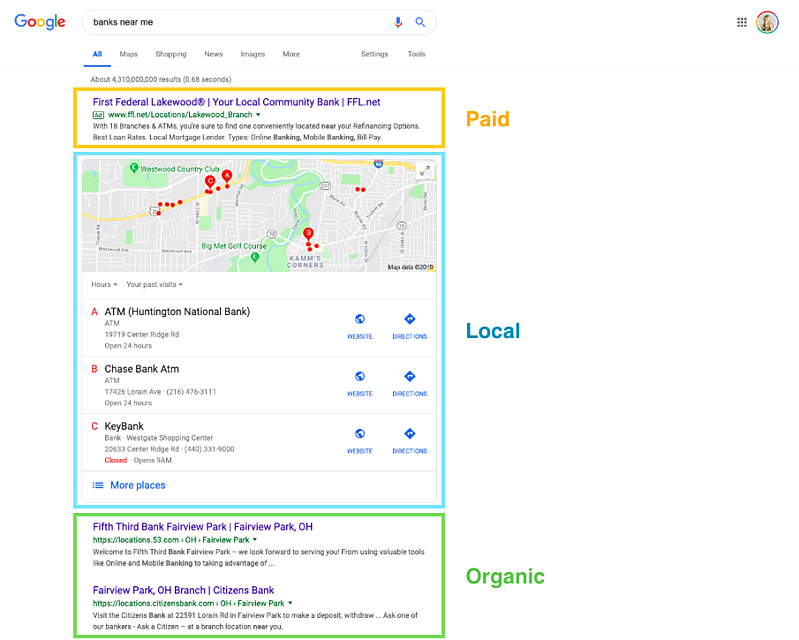799x640 pixels.
Task: Switch to the All results tab
Action: click(x=97, y=54)
